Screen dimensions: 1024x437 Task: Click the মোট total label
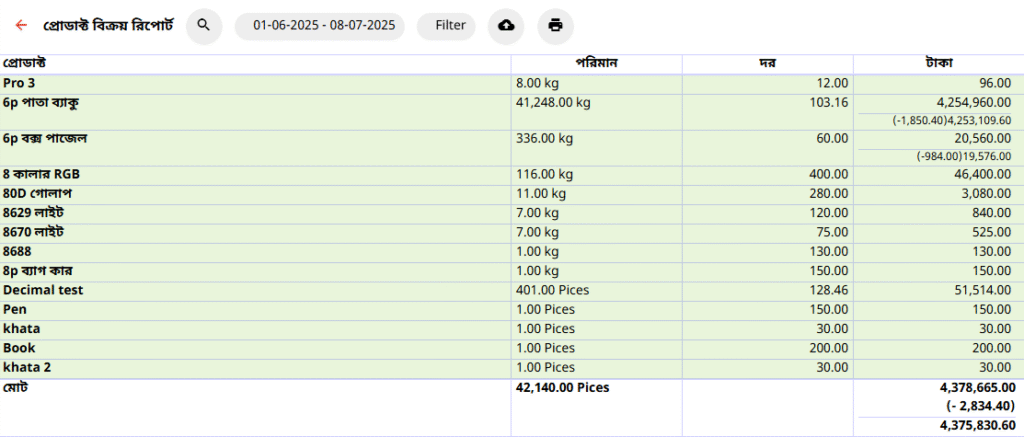coord(14,387)
